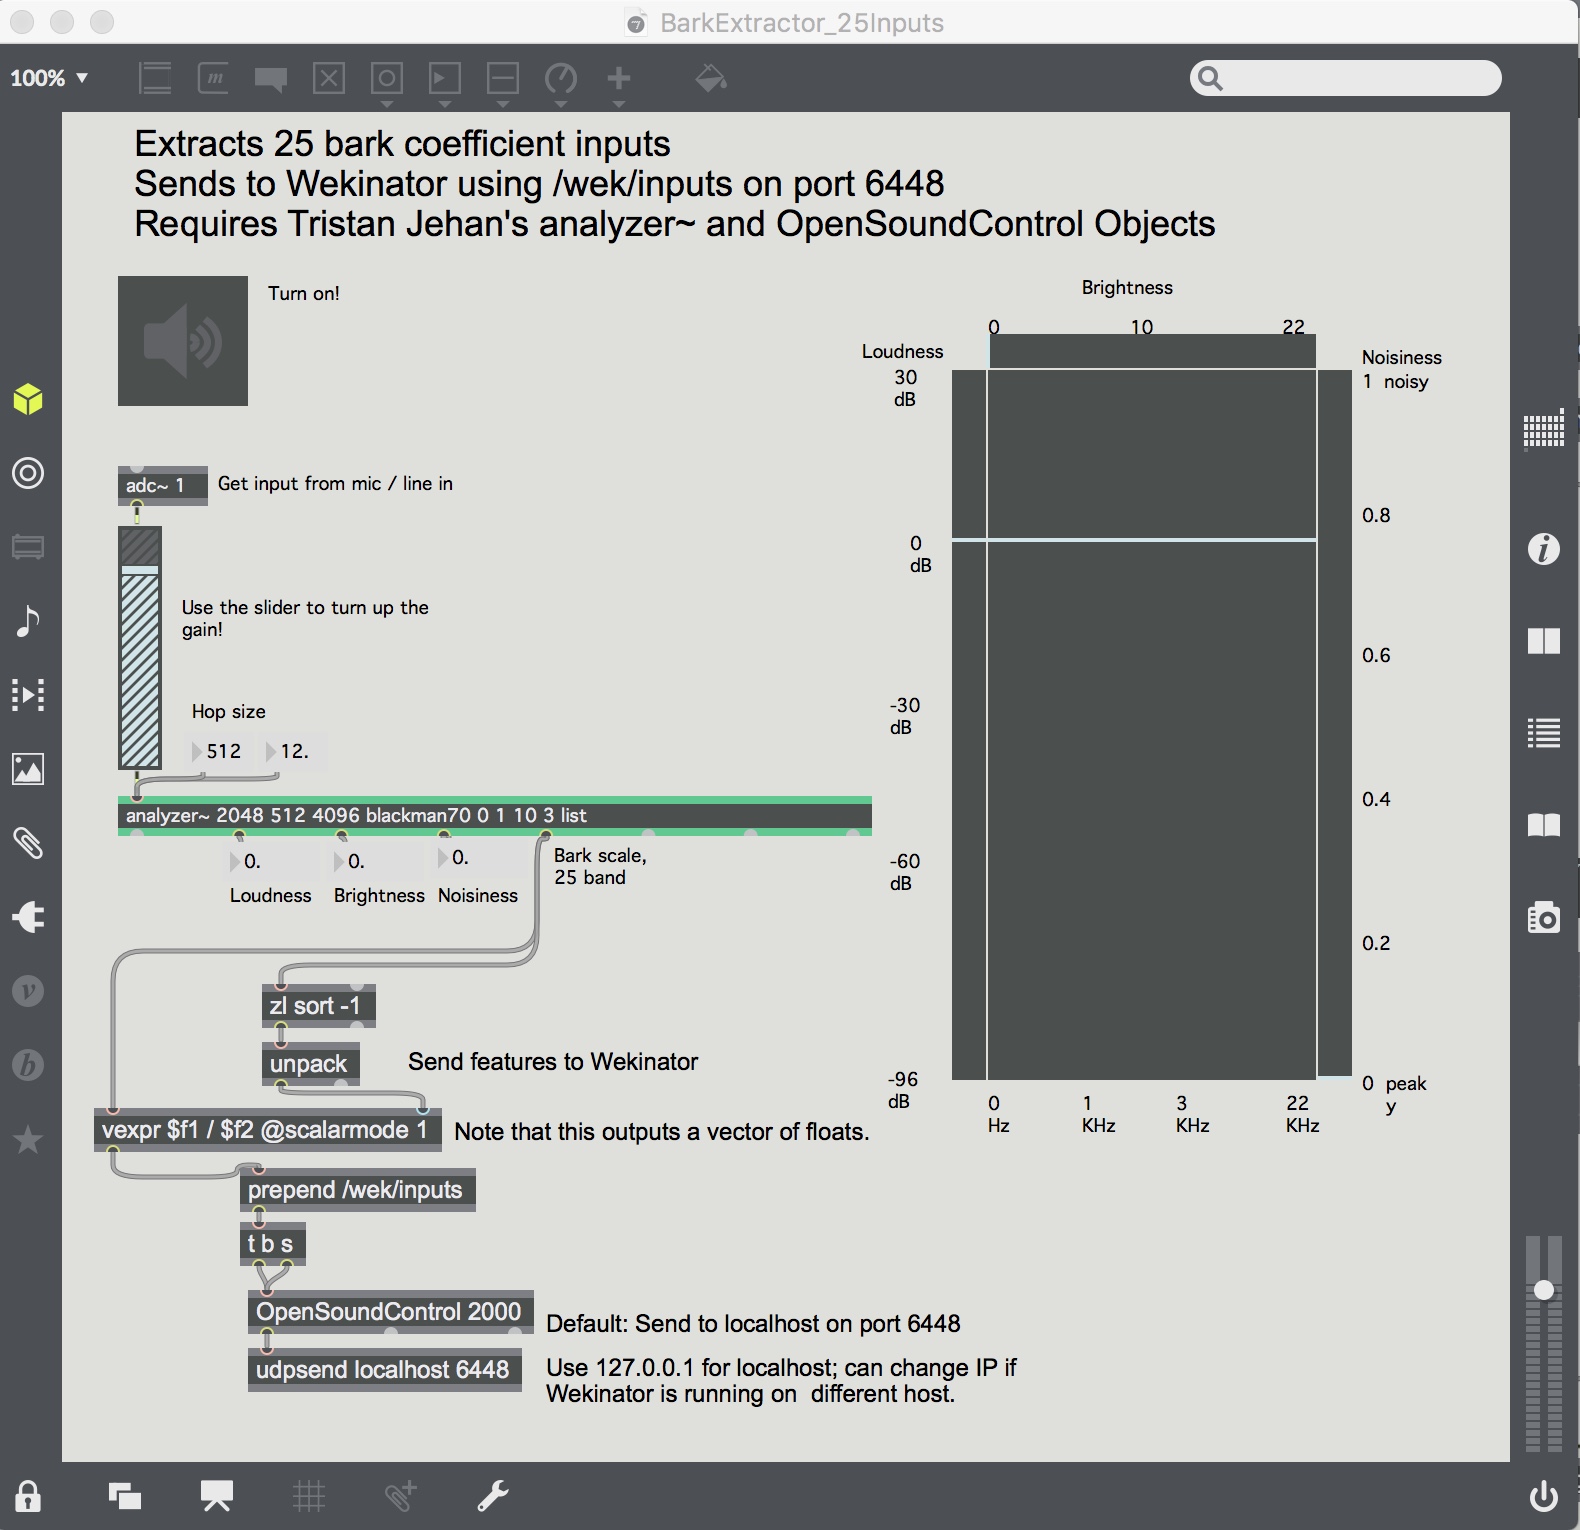This screenshot has width=1580, height=1530.
Task: Open the BEAP modules sidebar
Action: 28,1065
